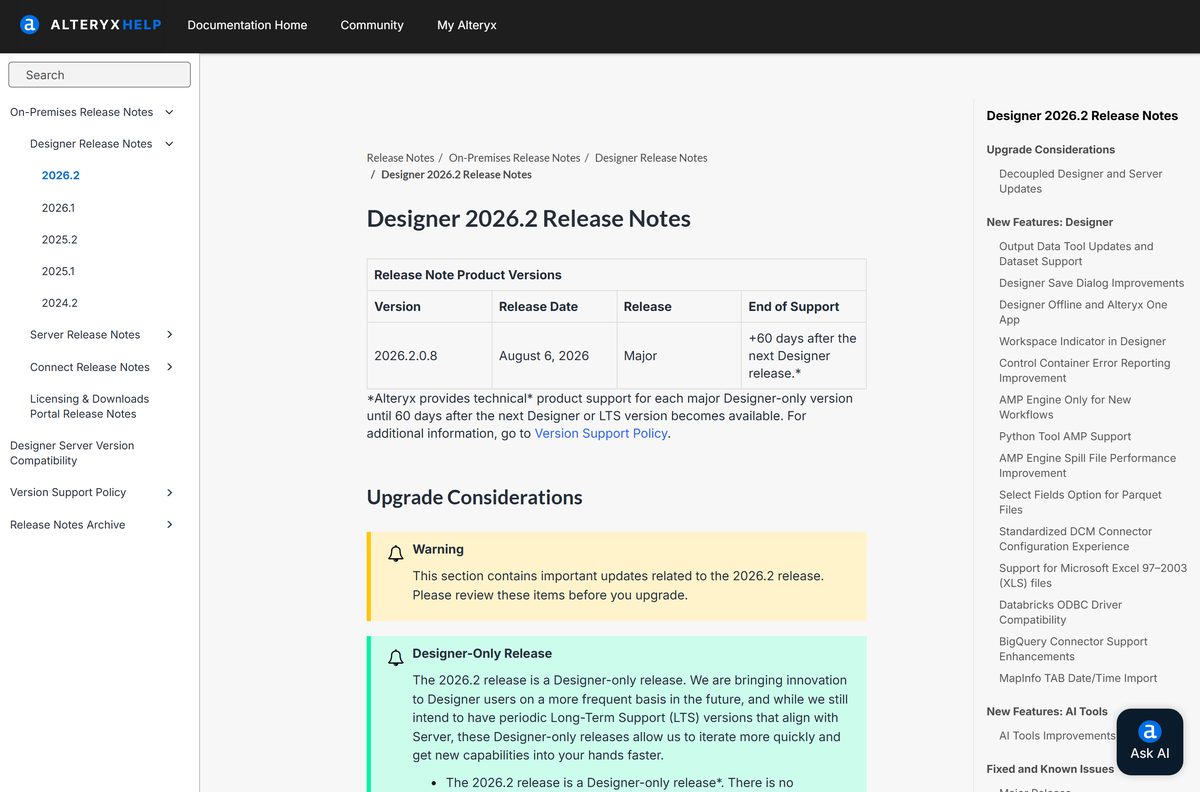This screenshot has height=792, width=1200.
Task: Jump to New Features: Designer section
Action: [x=1049, y=222]
